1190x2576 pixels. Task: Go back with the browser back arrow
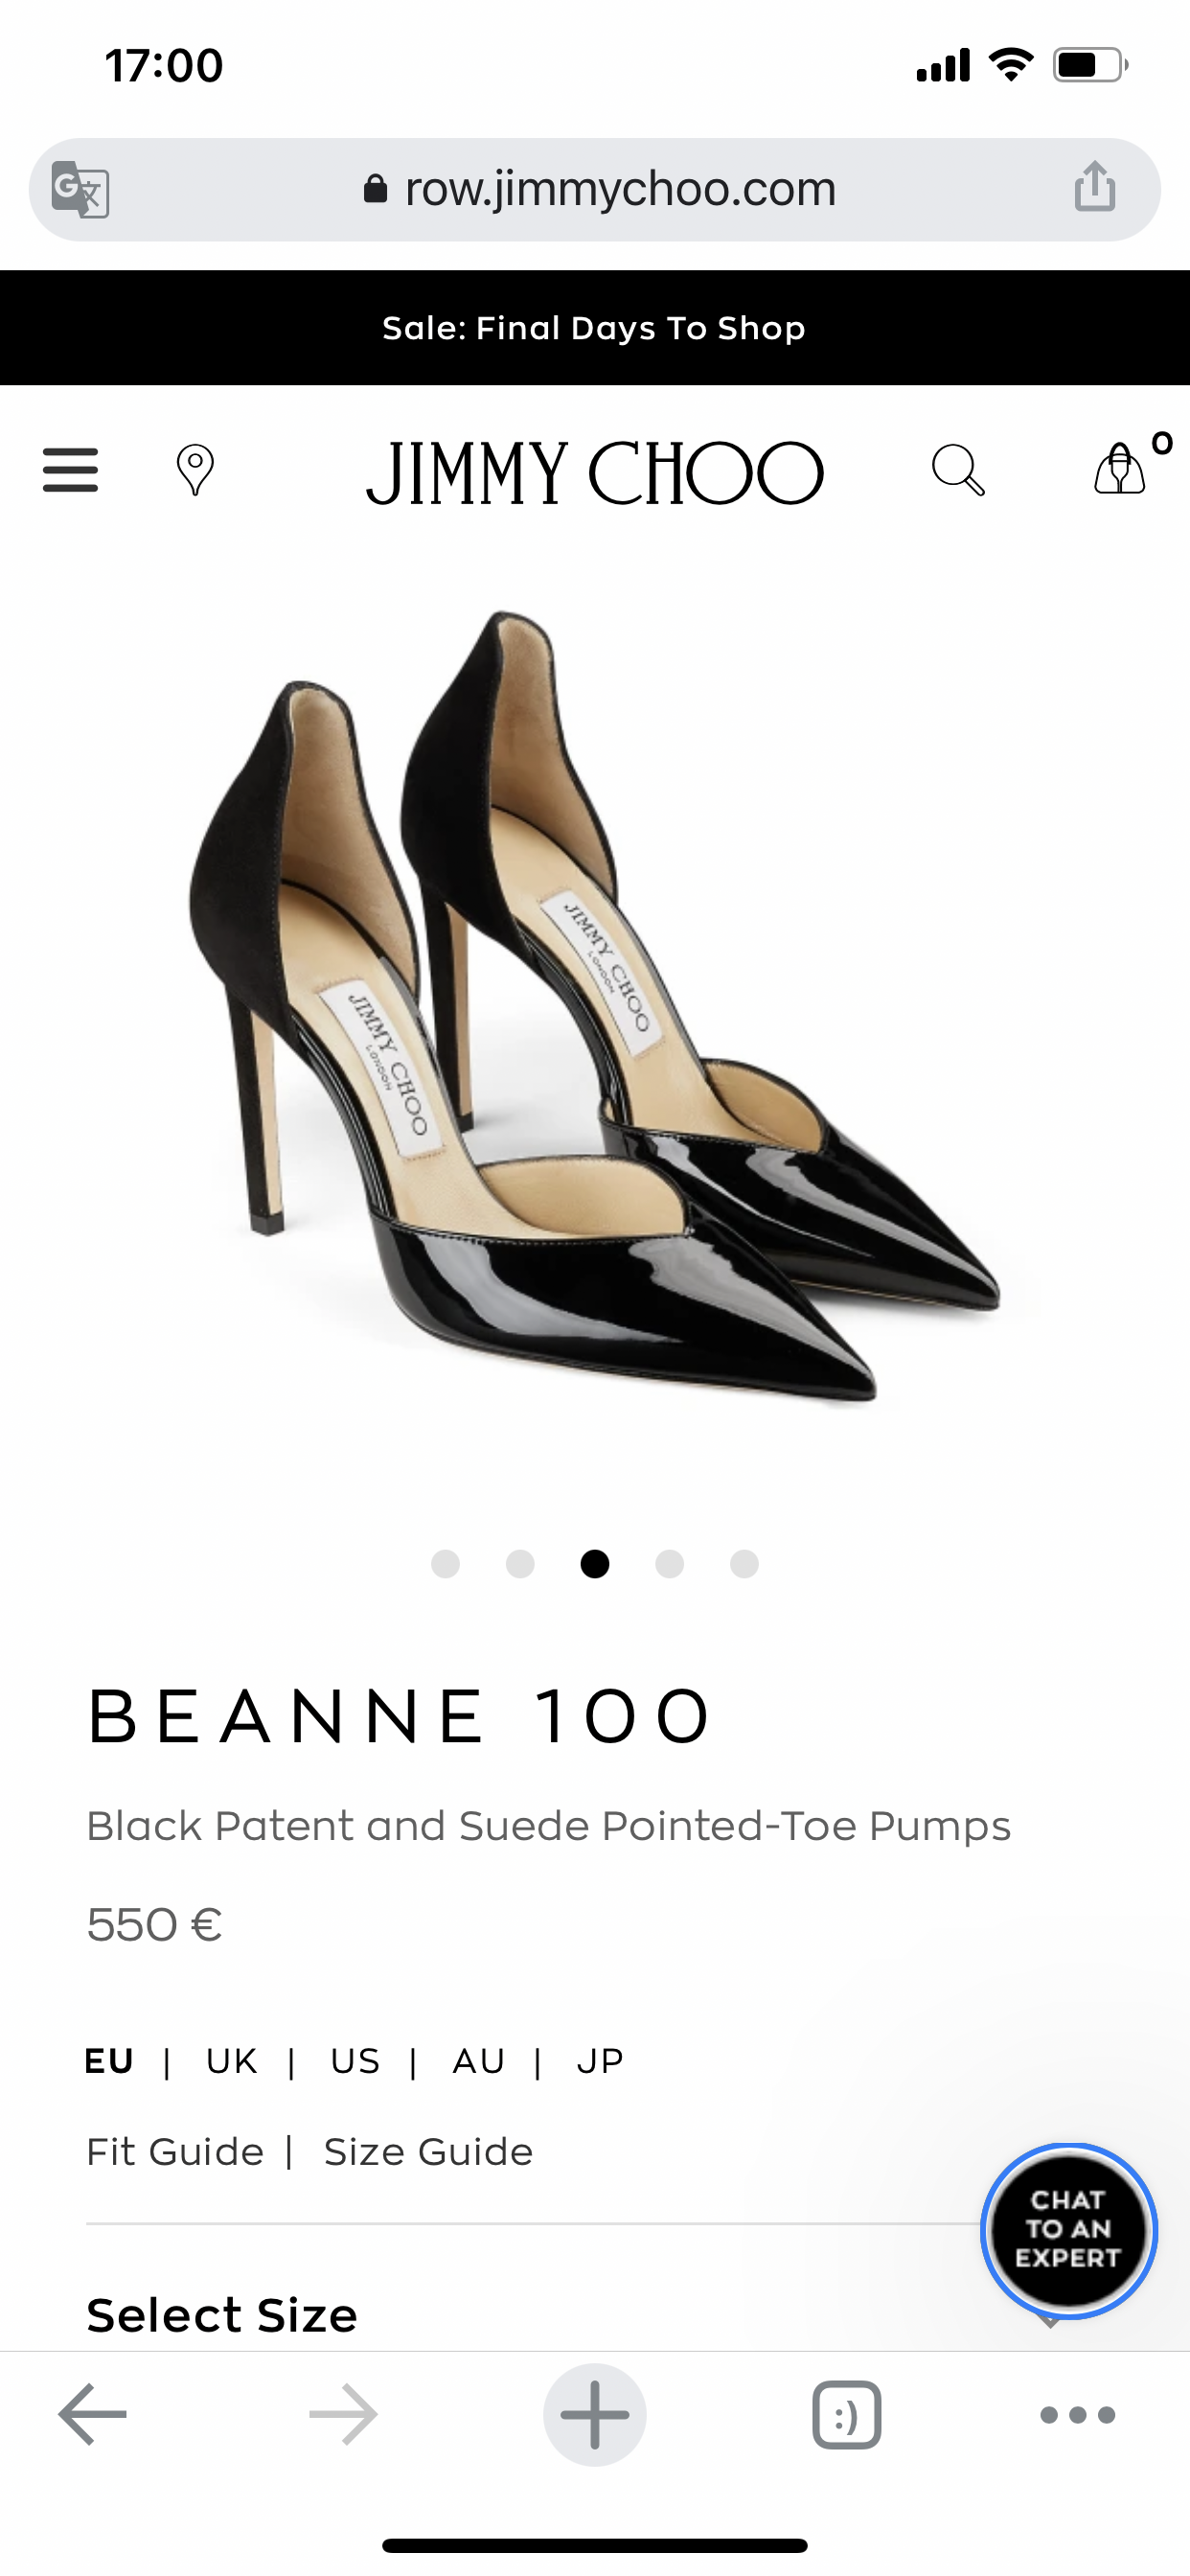point(92,2414)
